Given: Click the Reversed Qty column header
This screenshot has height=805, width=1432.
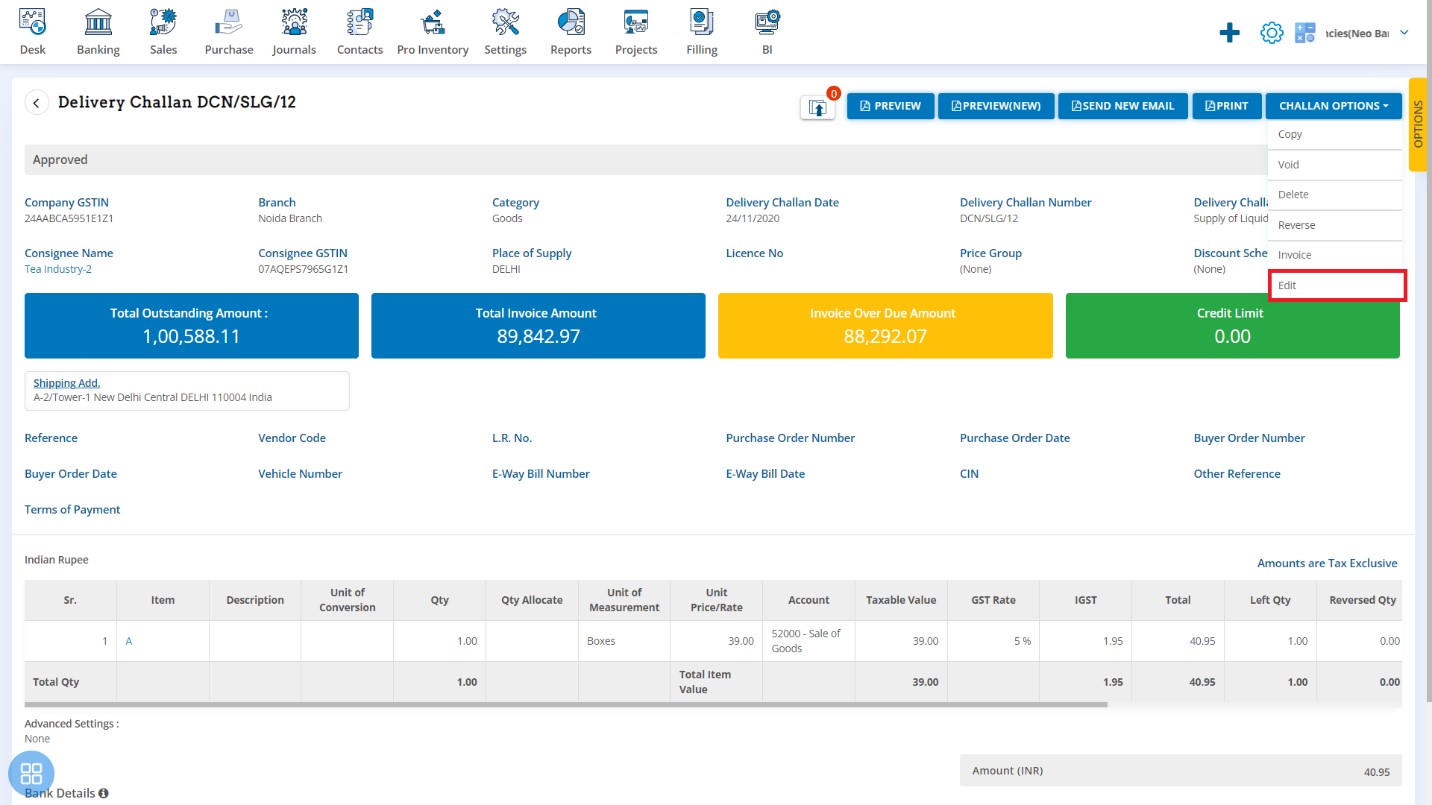Looking at the screenshot, I should pos(1362,600).
